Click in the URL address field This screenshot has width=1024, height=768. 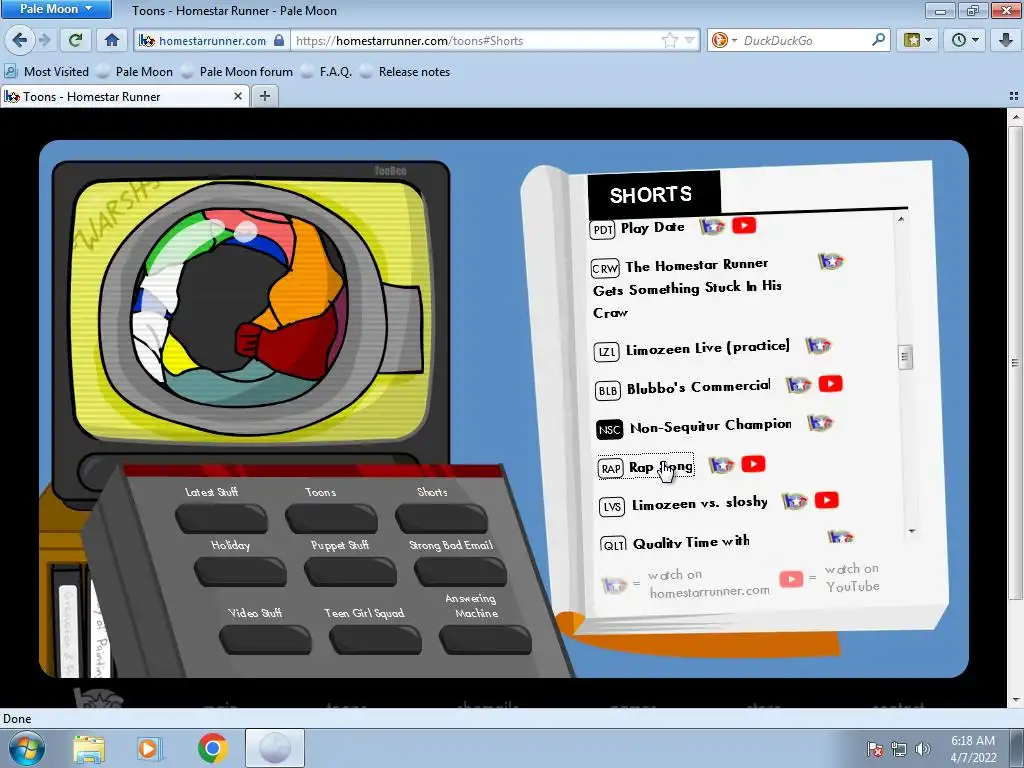[477, 40]
